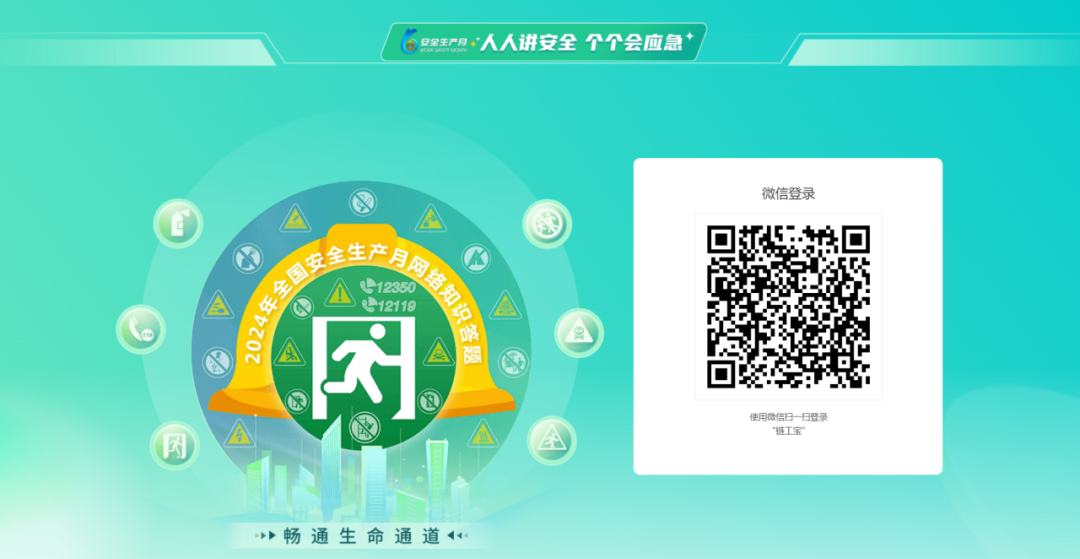Click the slip hazard triangle bubble icon

click(552, 441)
